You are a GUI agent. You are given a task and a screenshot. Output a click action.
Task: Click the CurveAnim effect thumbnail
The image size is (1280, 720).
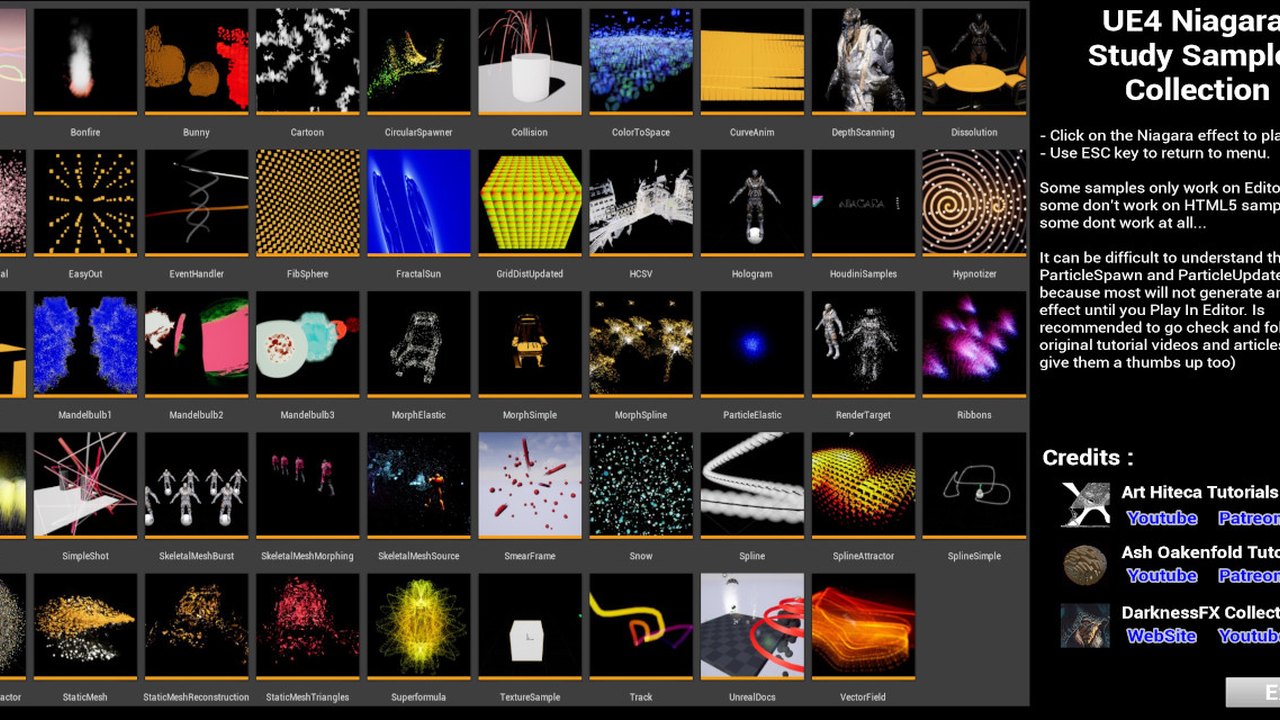tap(751, 62)
